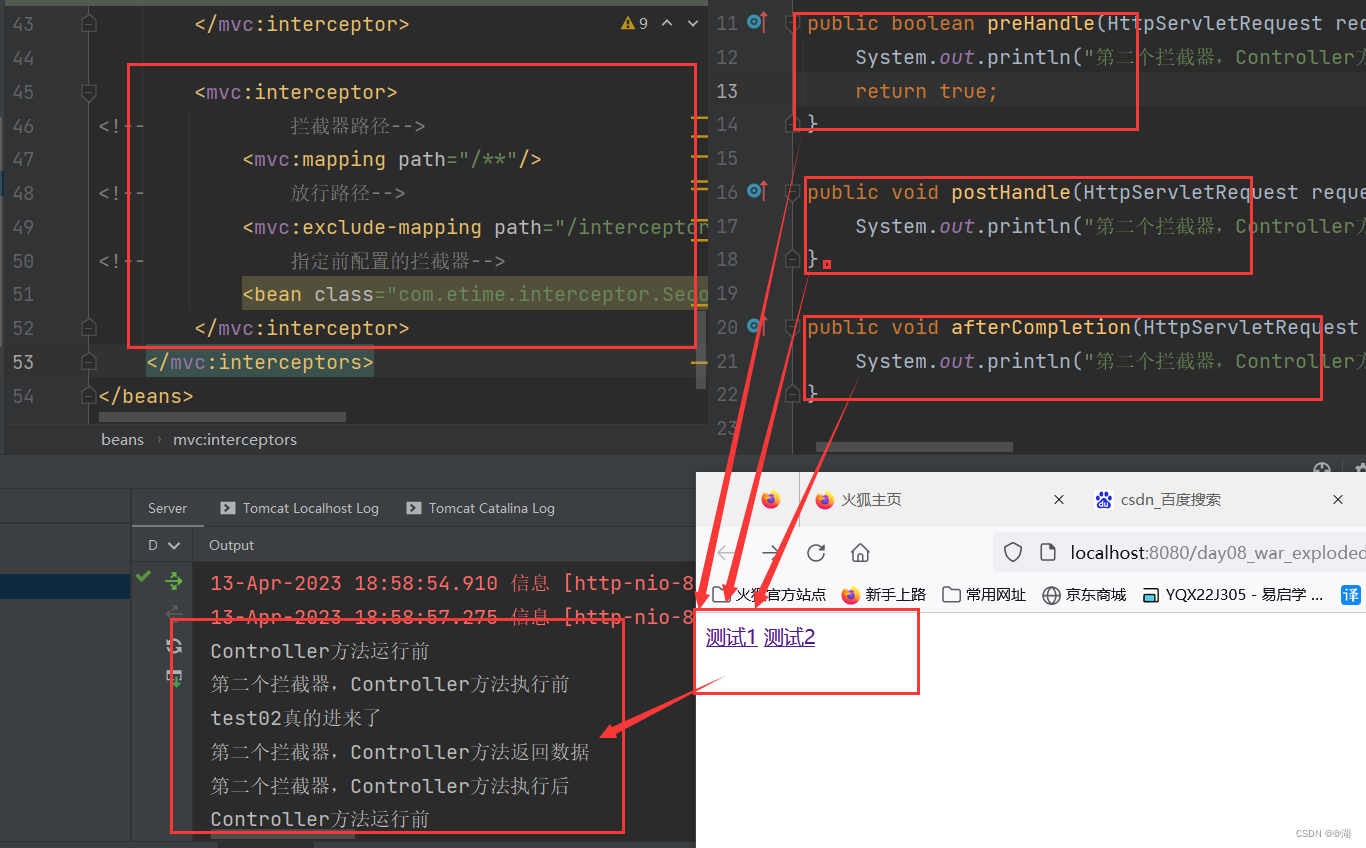The height and width of the screenshot is (848, 1366).
Task: Click the 'Controller方法返回数据' console line
Action: pos(400,752)
